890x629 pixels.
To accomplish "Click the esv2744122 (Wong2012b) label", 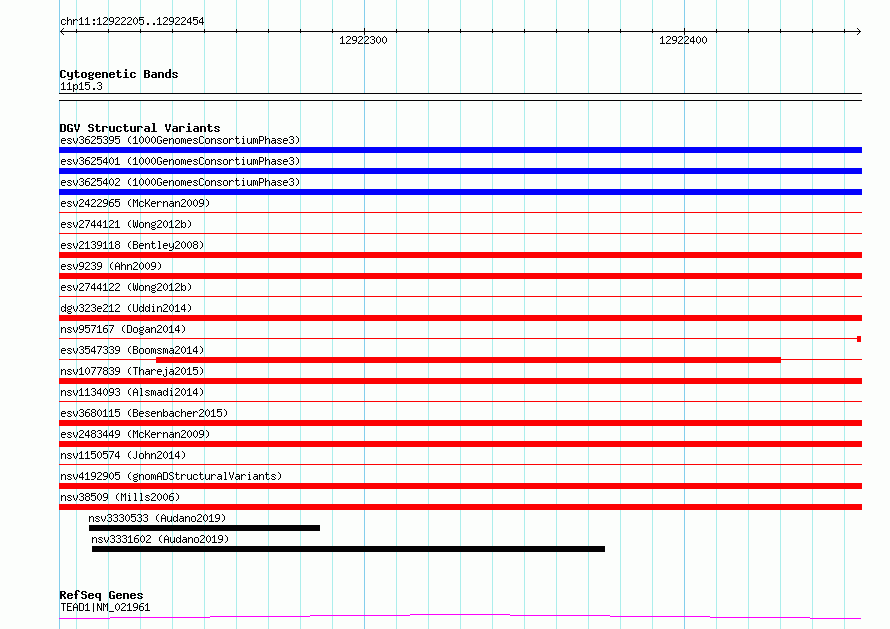I will coord(126,287).
